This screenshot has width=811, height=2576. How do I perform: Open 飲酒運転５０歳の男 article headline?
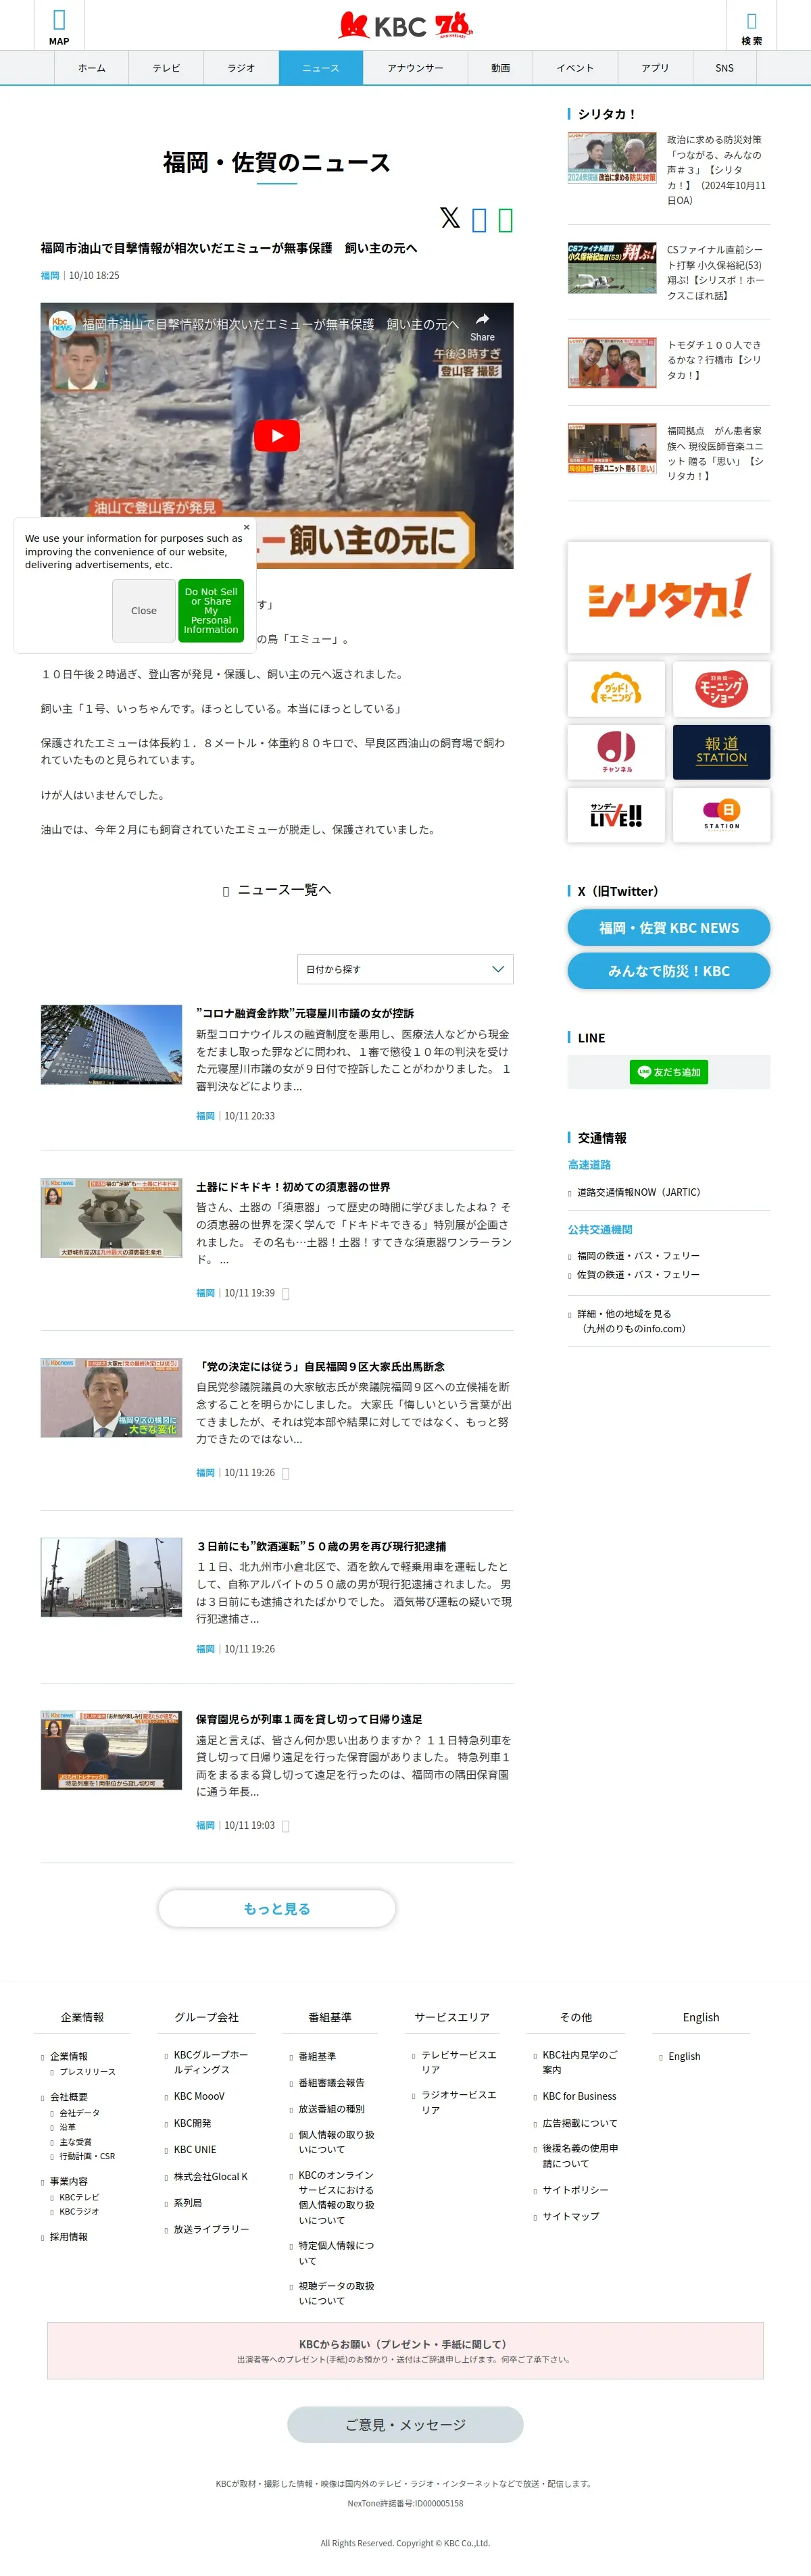pos(321,1546)
